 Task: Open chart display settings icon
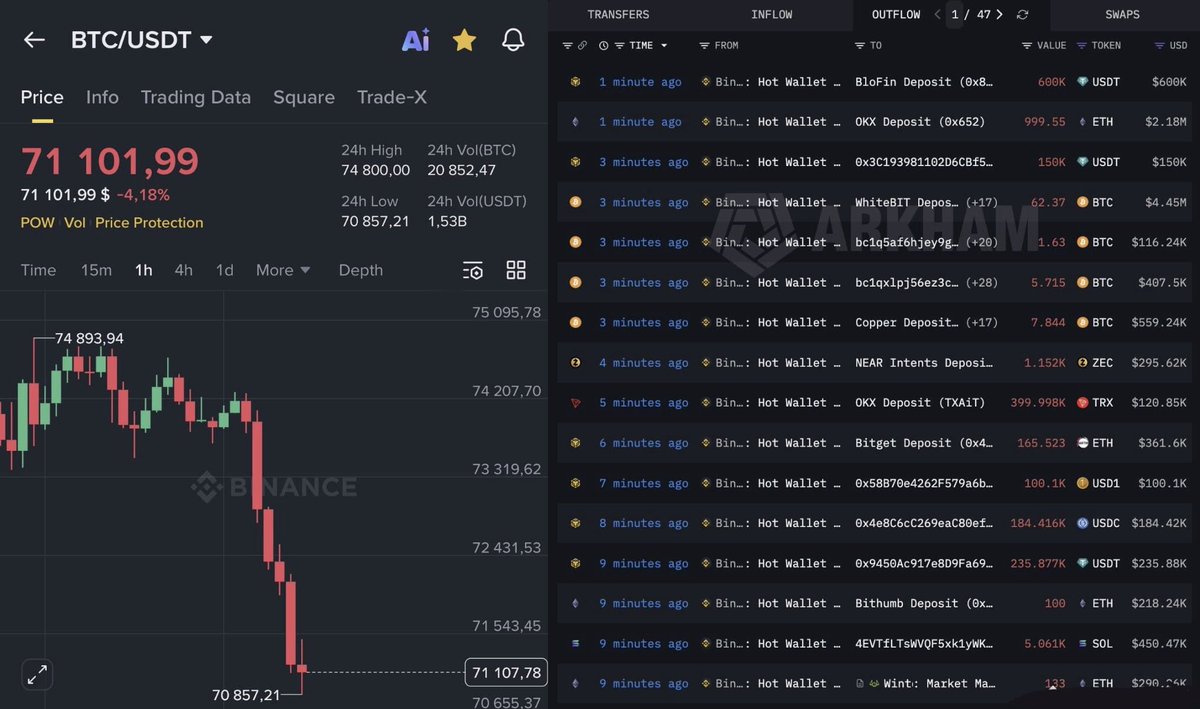472,270
